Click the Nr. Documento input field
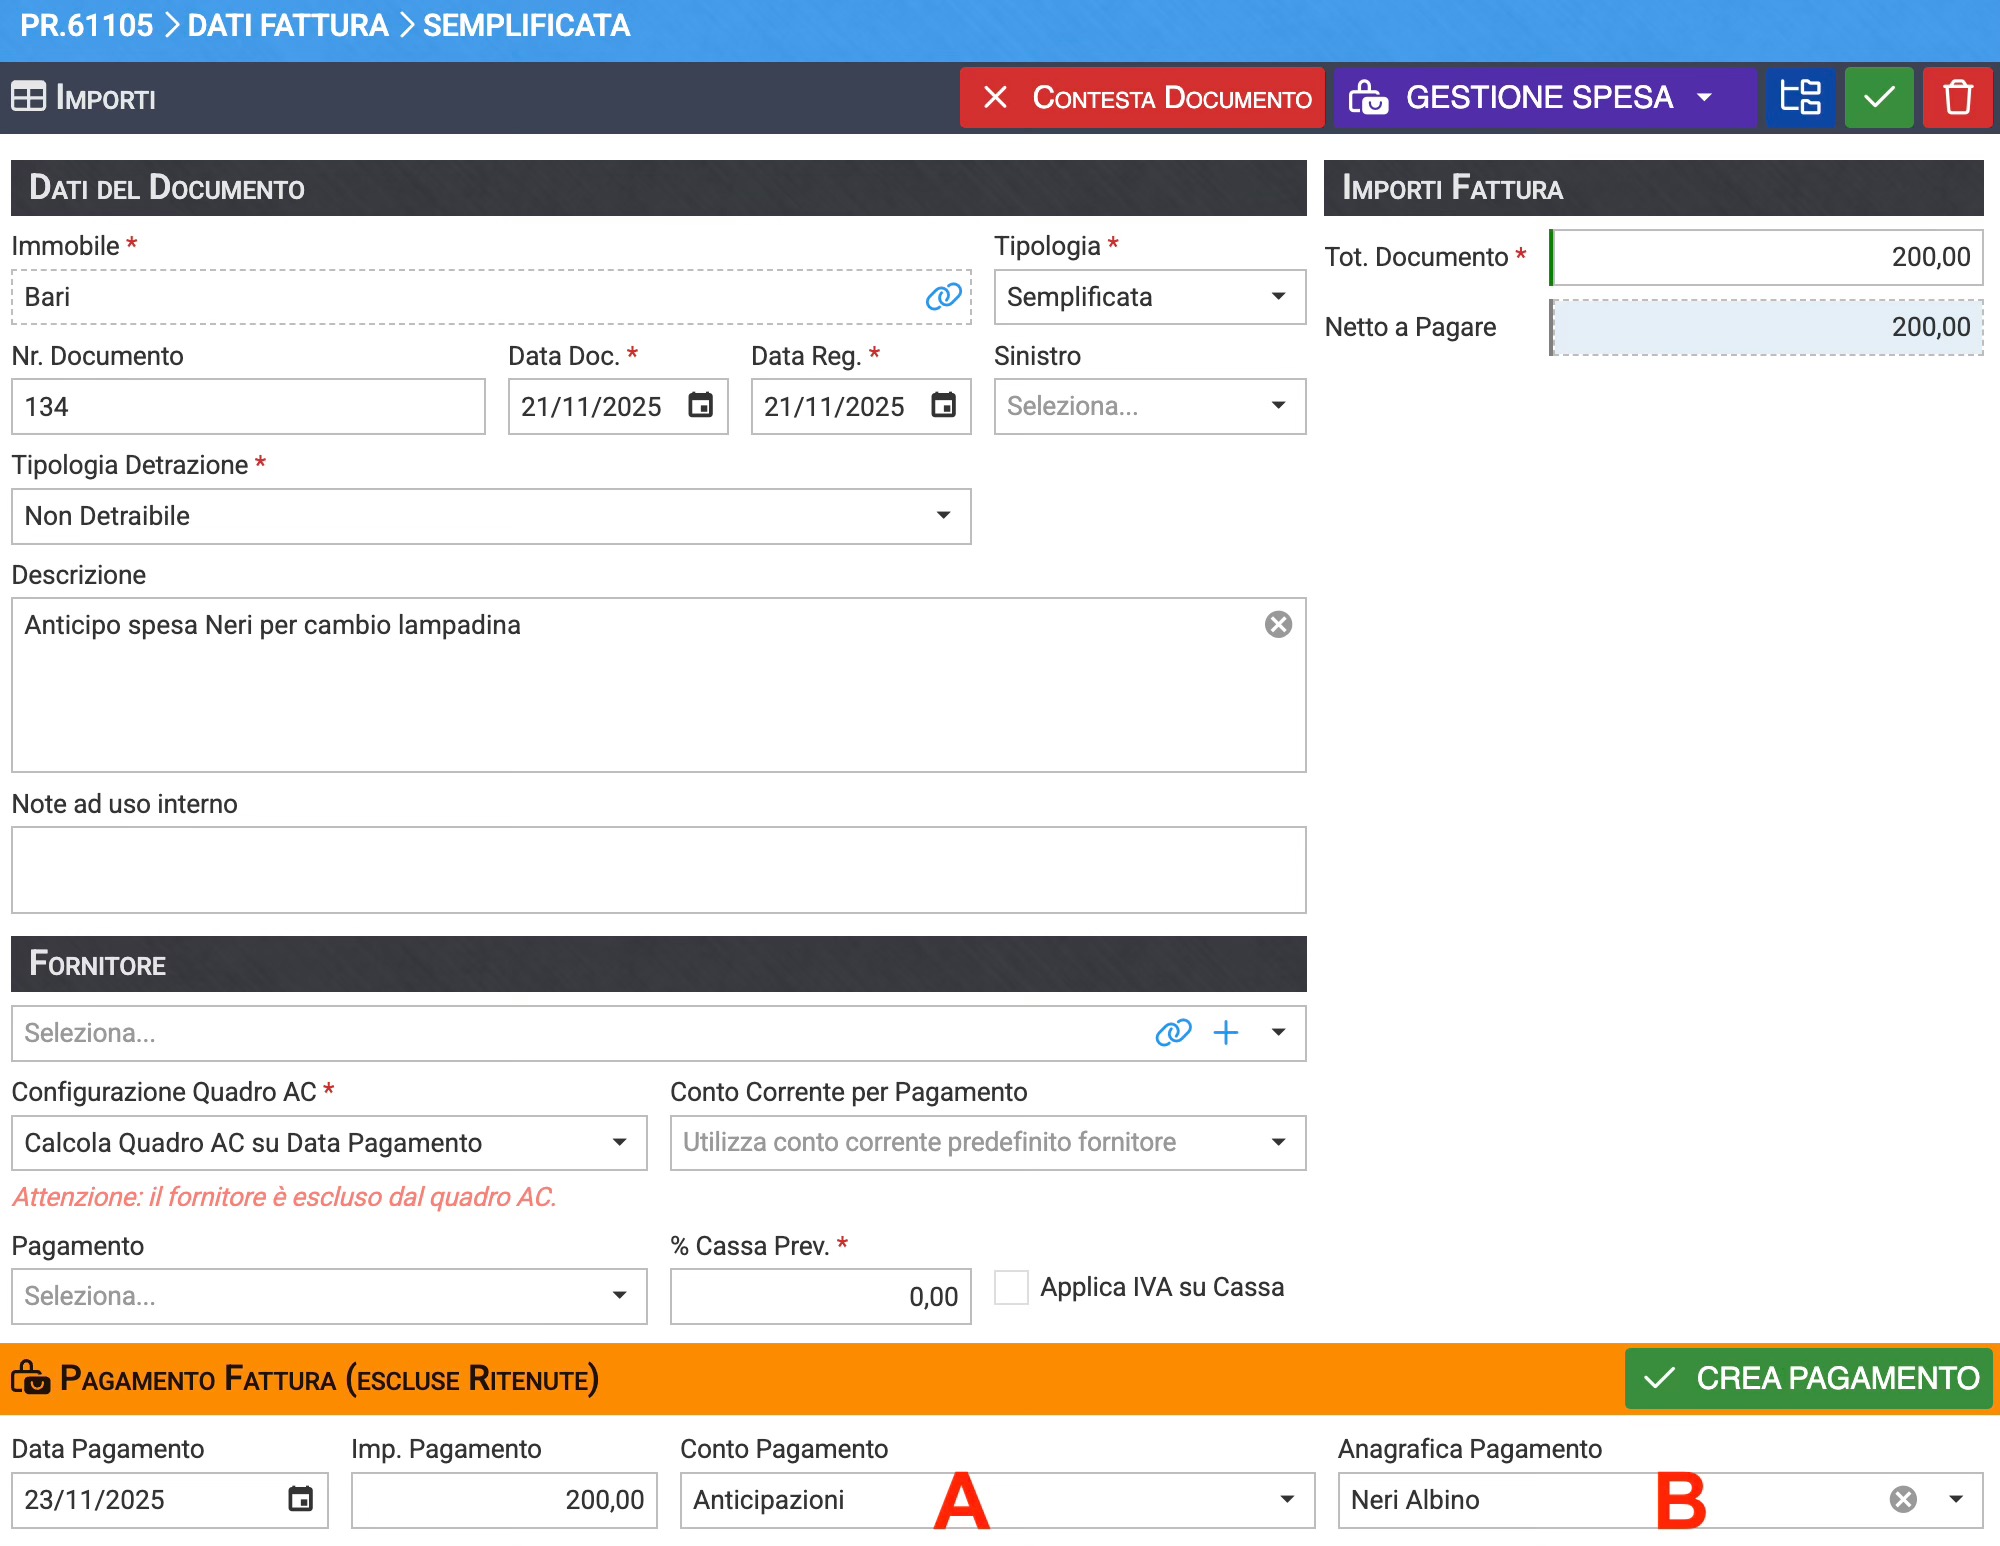 (x=248, y=406)
